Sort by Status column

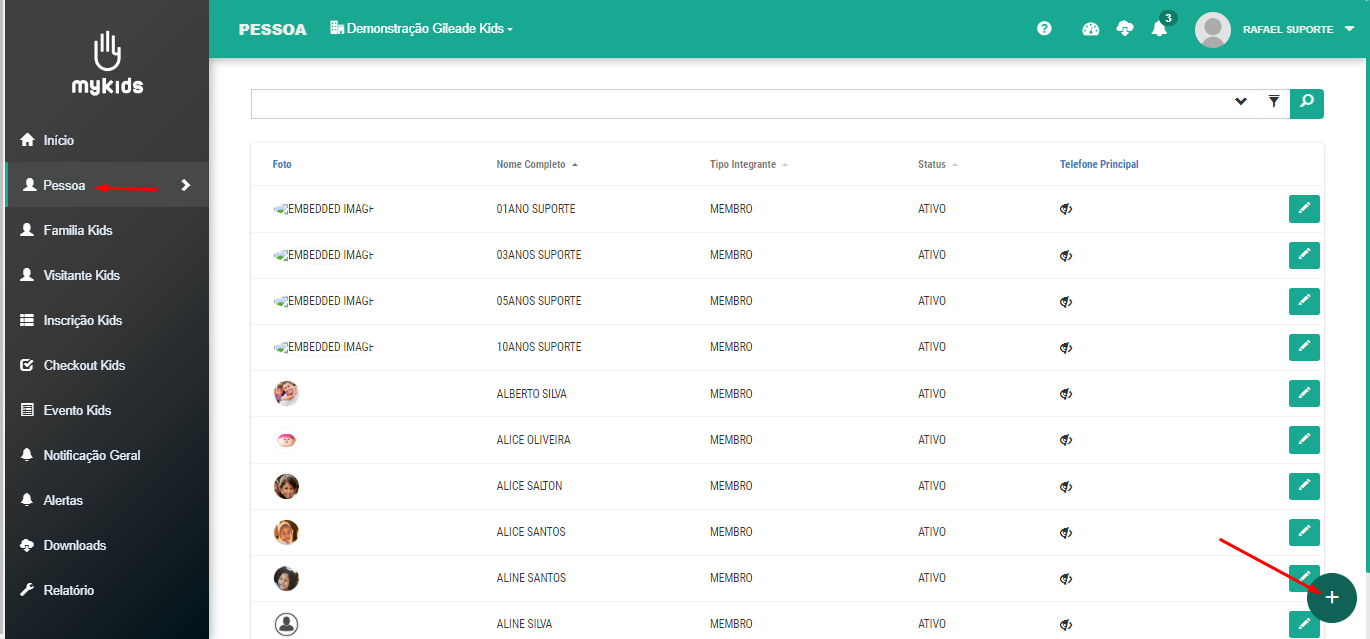point(937,164)
